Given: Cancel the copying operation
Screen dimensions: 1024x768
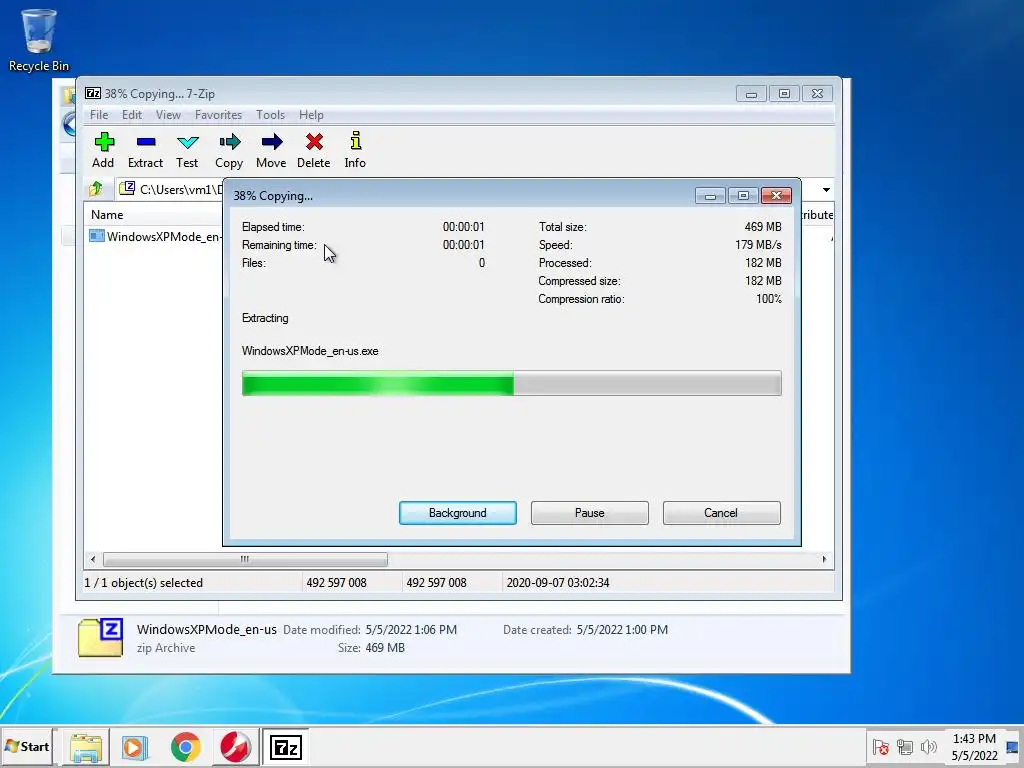Looking at the screenshot, I should (722, 513).
